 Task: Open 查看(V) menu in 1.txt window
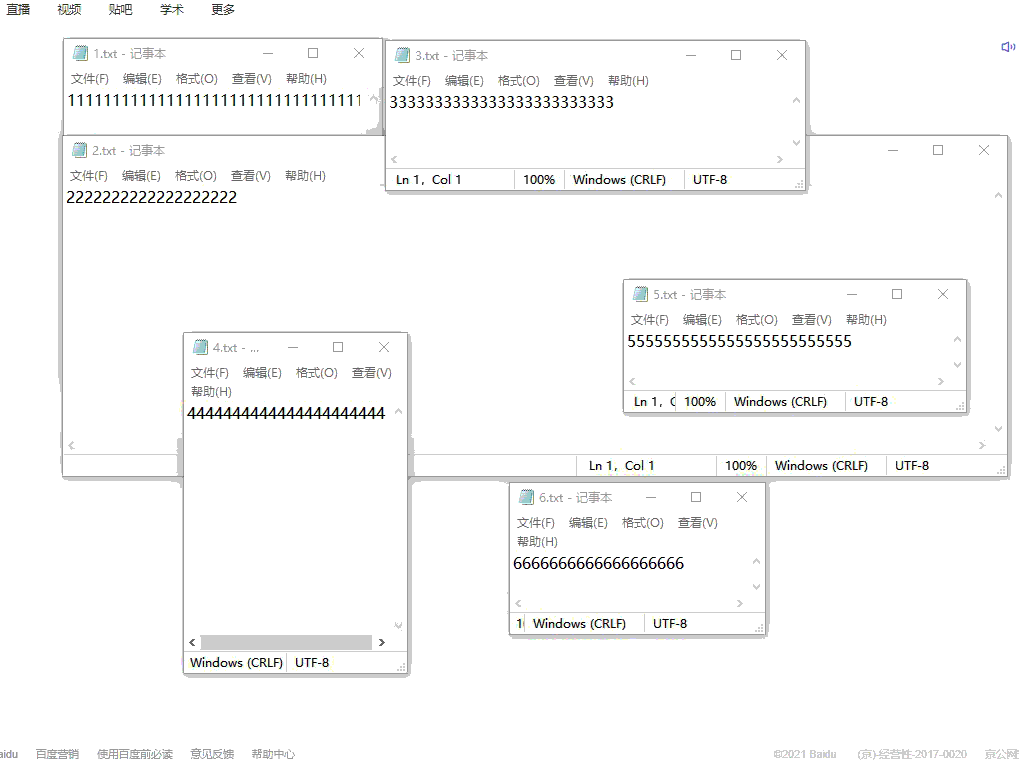252,79
